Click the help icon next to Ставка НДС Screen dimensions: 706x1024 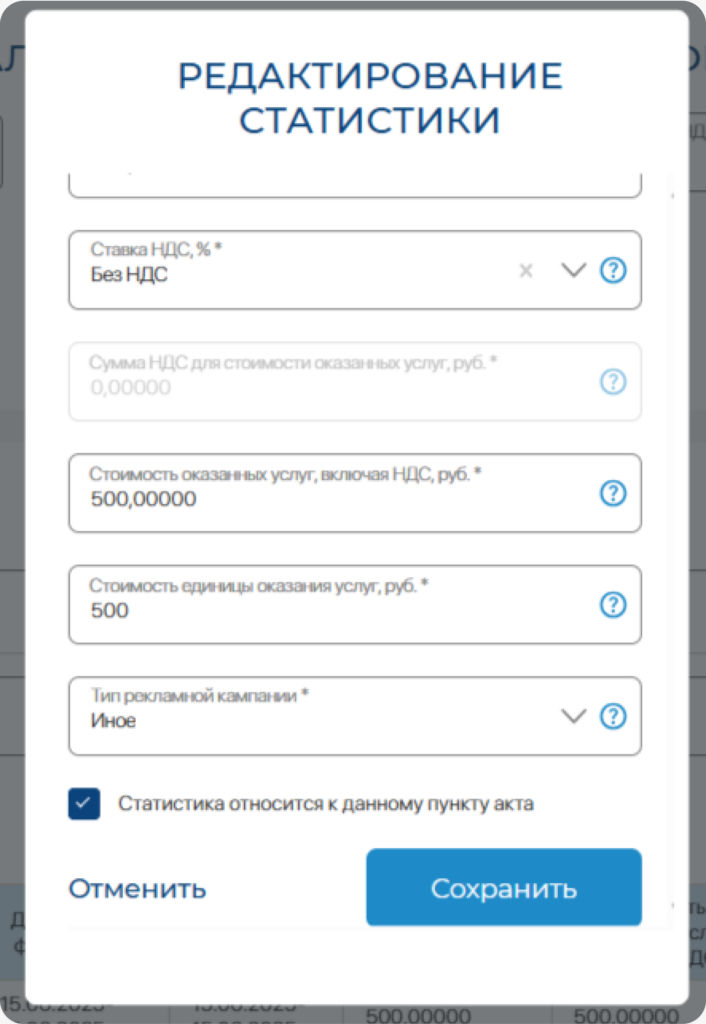[613, 270]
